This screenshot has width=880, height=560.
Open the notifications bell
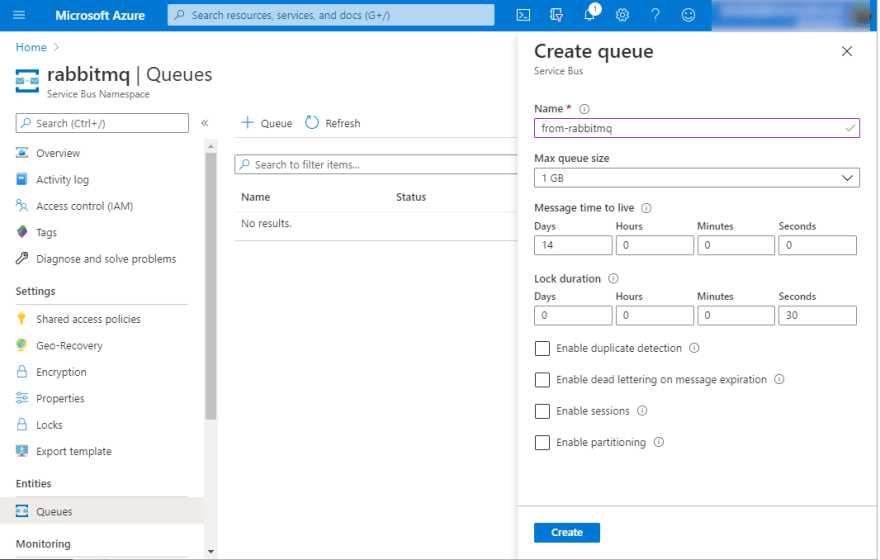589,15
